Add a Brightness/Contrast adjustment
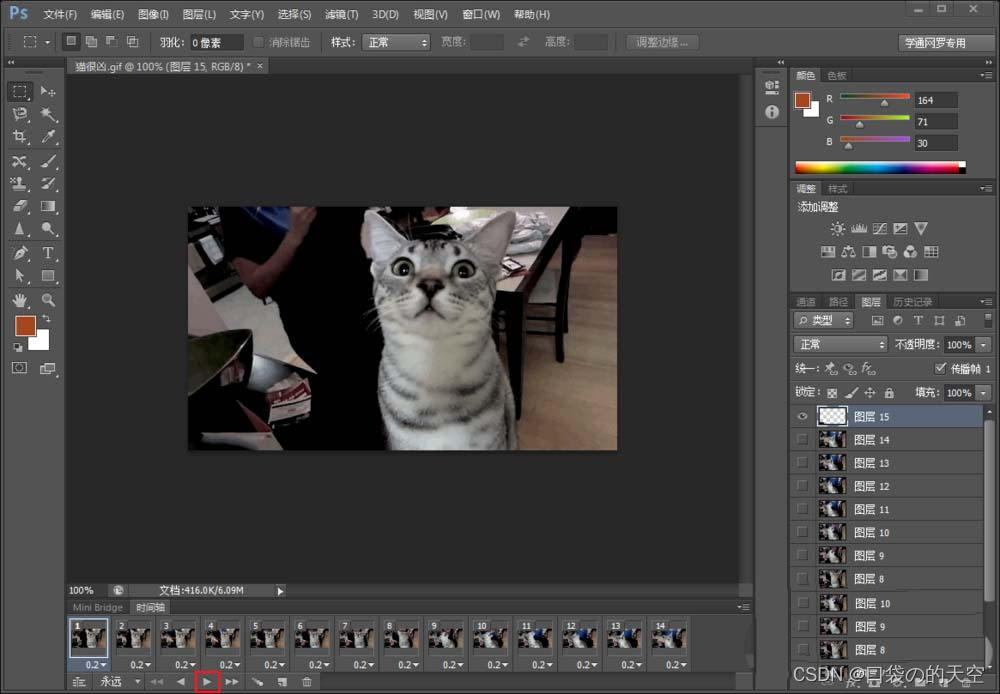 pos(838,228)
